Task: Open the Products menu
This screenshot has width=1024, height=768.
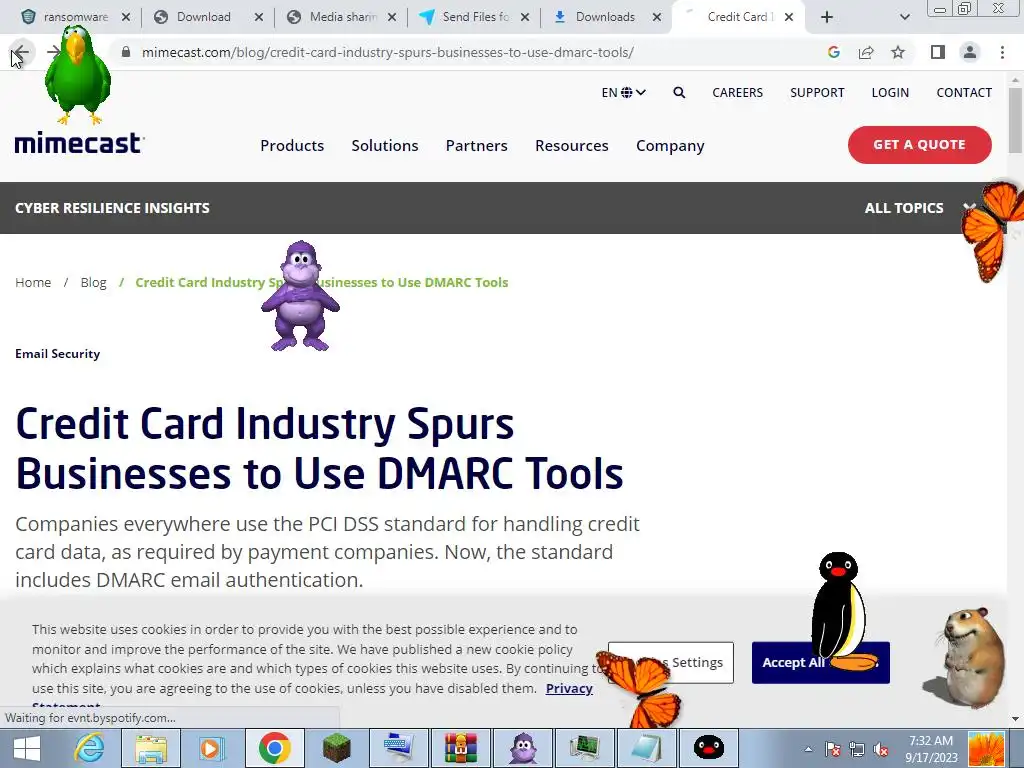Action: (x=292, y=146)
